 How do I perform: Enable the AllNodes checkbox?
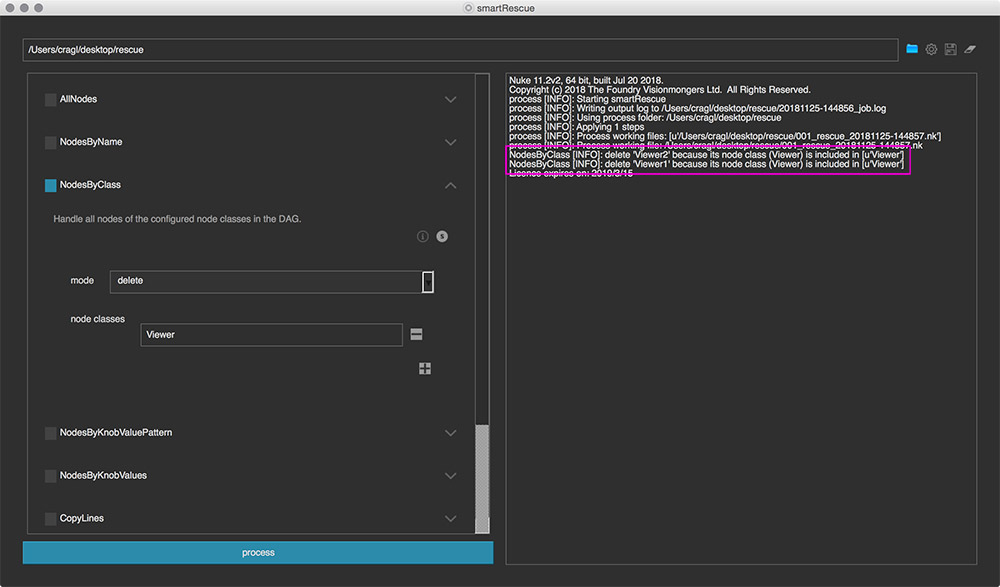pos(51,100)
